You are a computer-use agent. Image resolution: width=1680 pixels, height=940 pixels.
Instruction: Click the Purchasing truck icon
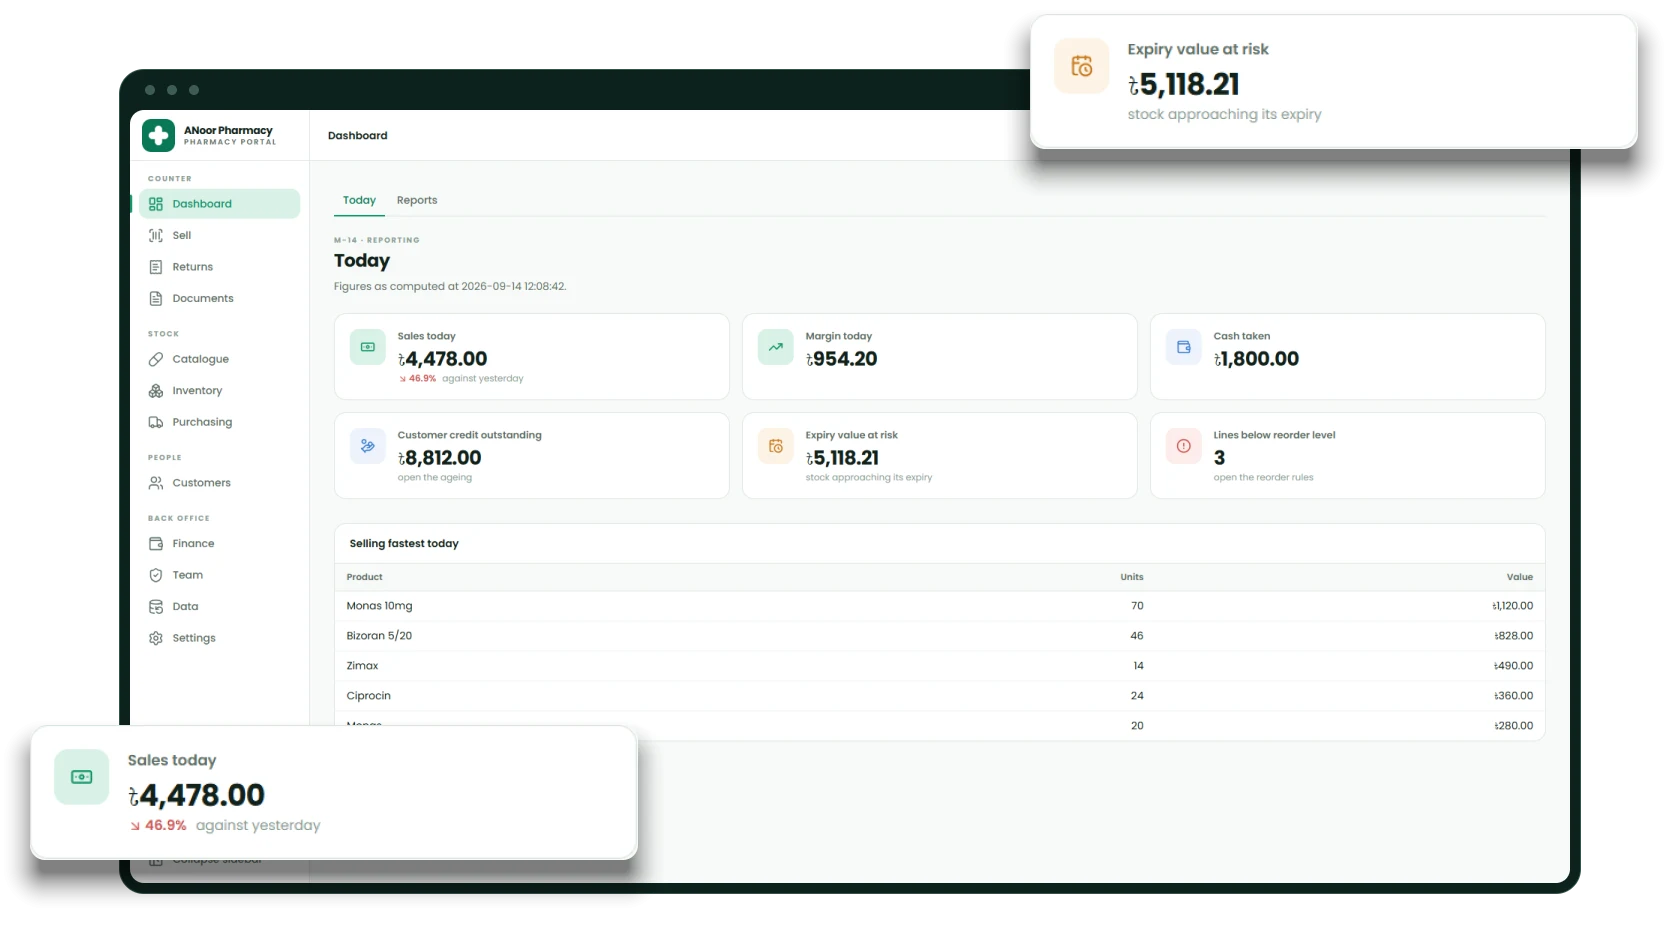(156, 422)
